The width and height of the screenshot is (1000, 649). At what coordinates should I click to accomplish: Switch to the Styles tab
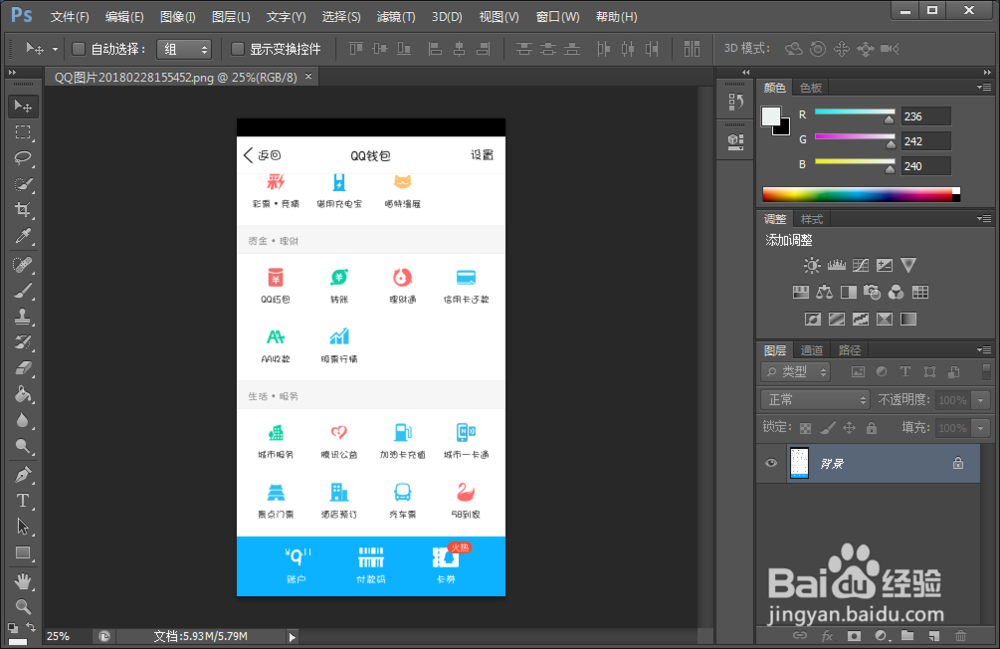[x=812, y=219]
